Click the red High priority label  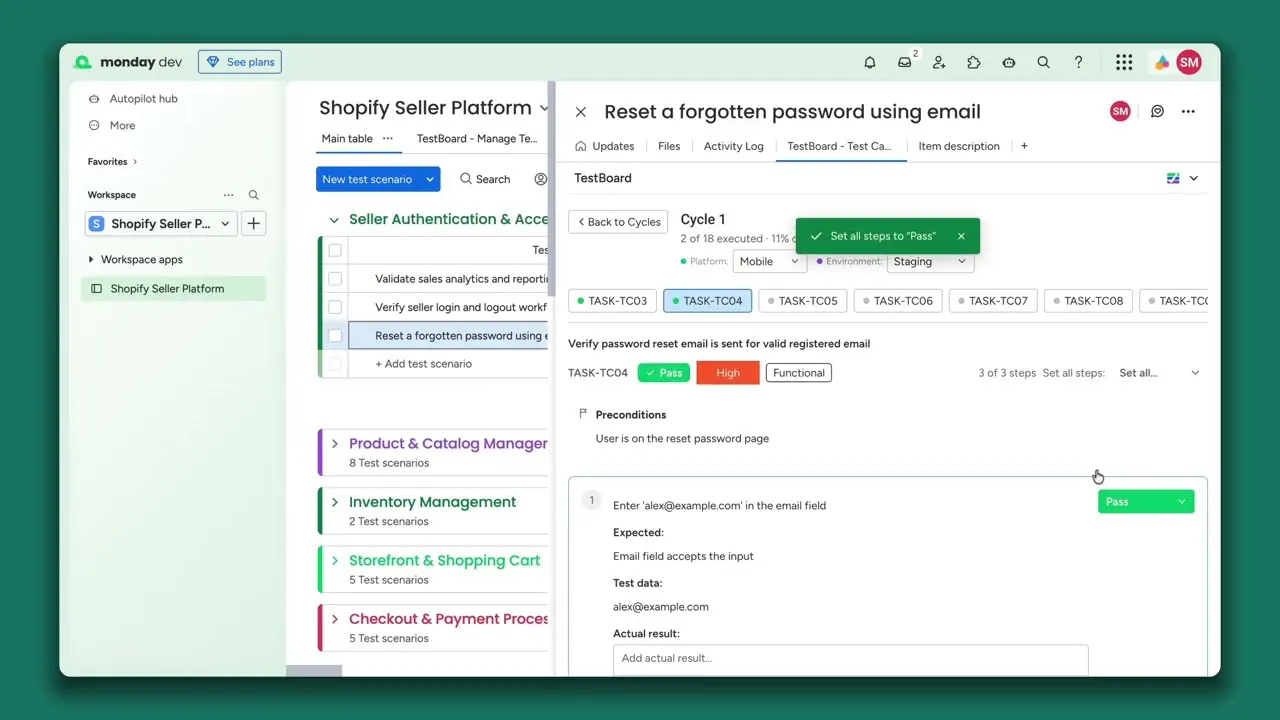coord(728,373)
